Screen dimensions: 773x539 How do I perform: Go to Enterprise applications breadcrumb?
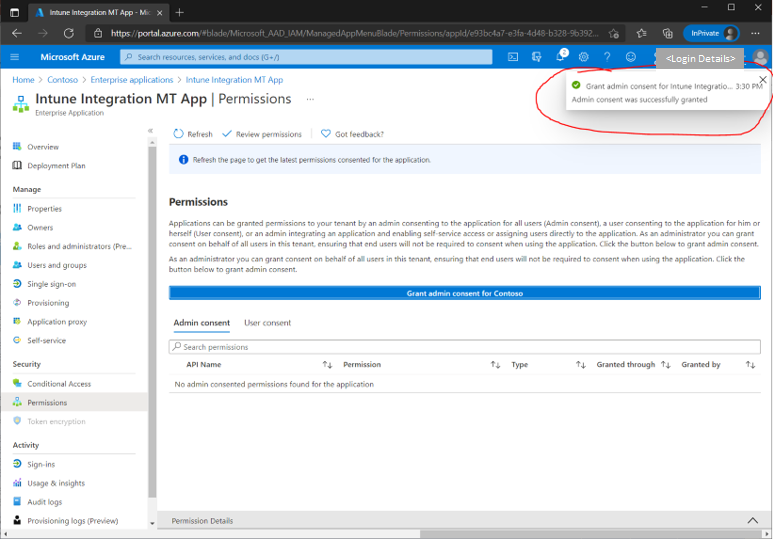point(132,80)
